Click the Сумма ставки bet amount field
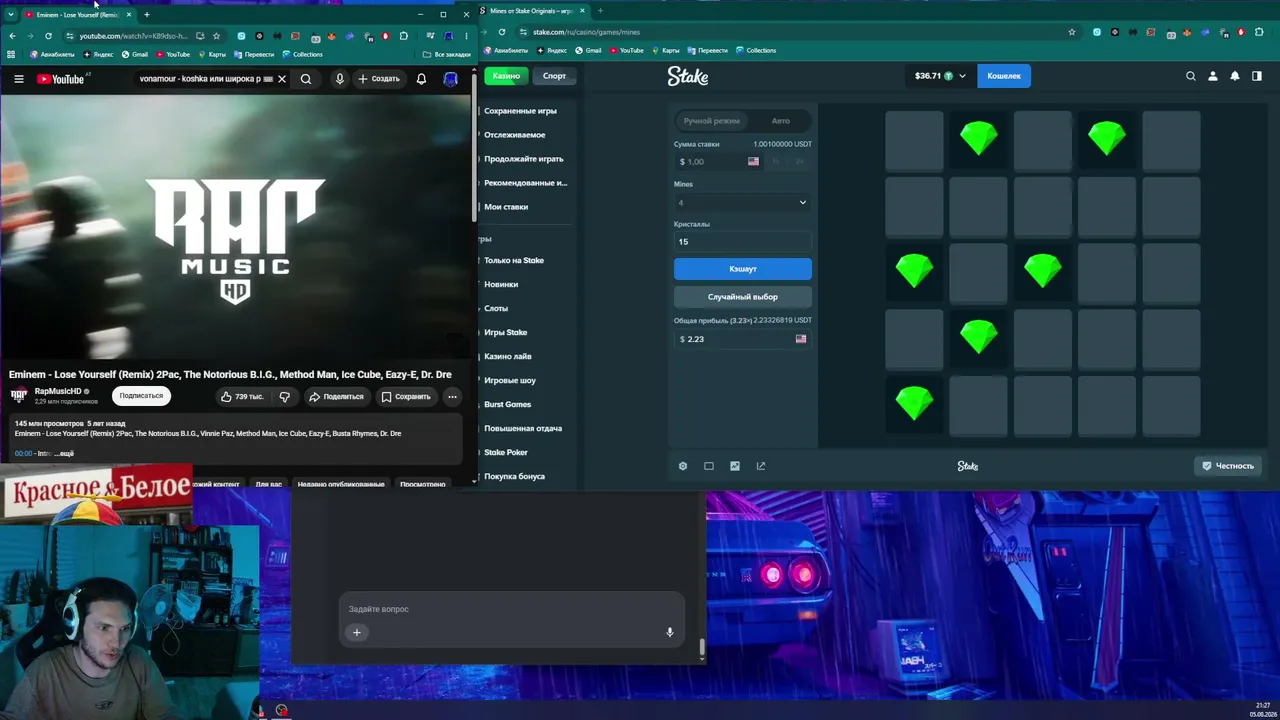 pos(710,161)
